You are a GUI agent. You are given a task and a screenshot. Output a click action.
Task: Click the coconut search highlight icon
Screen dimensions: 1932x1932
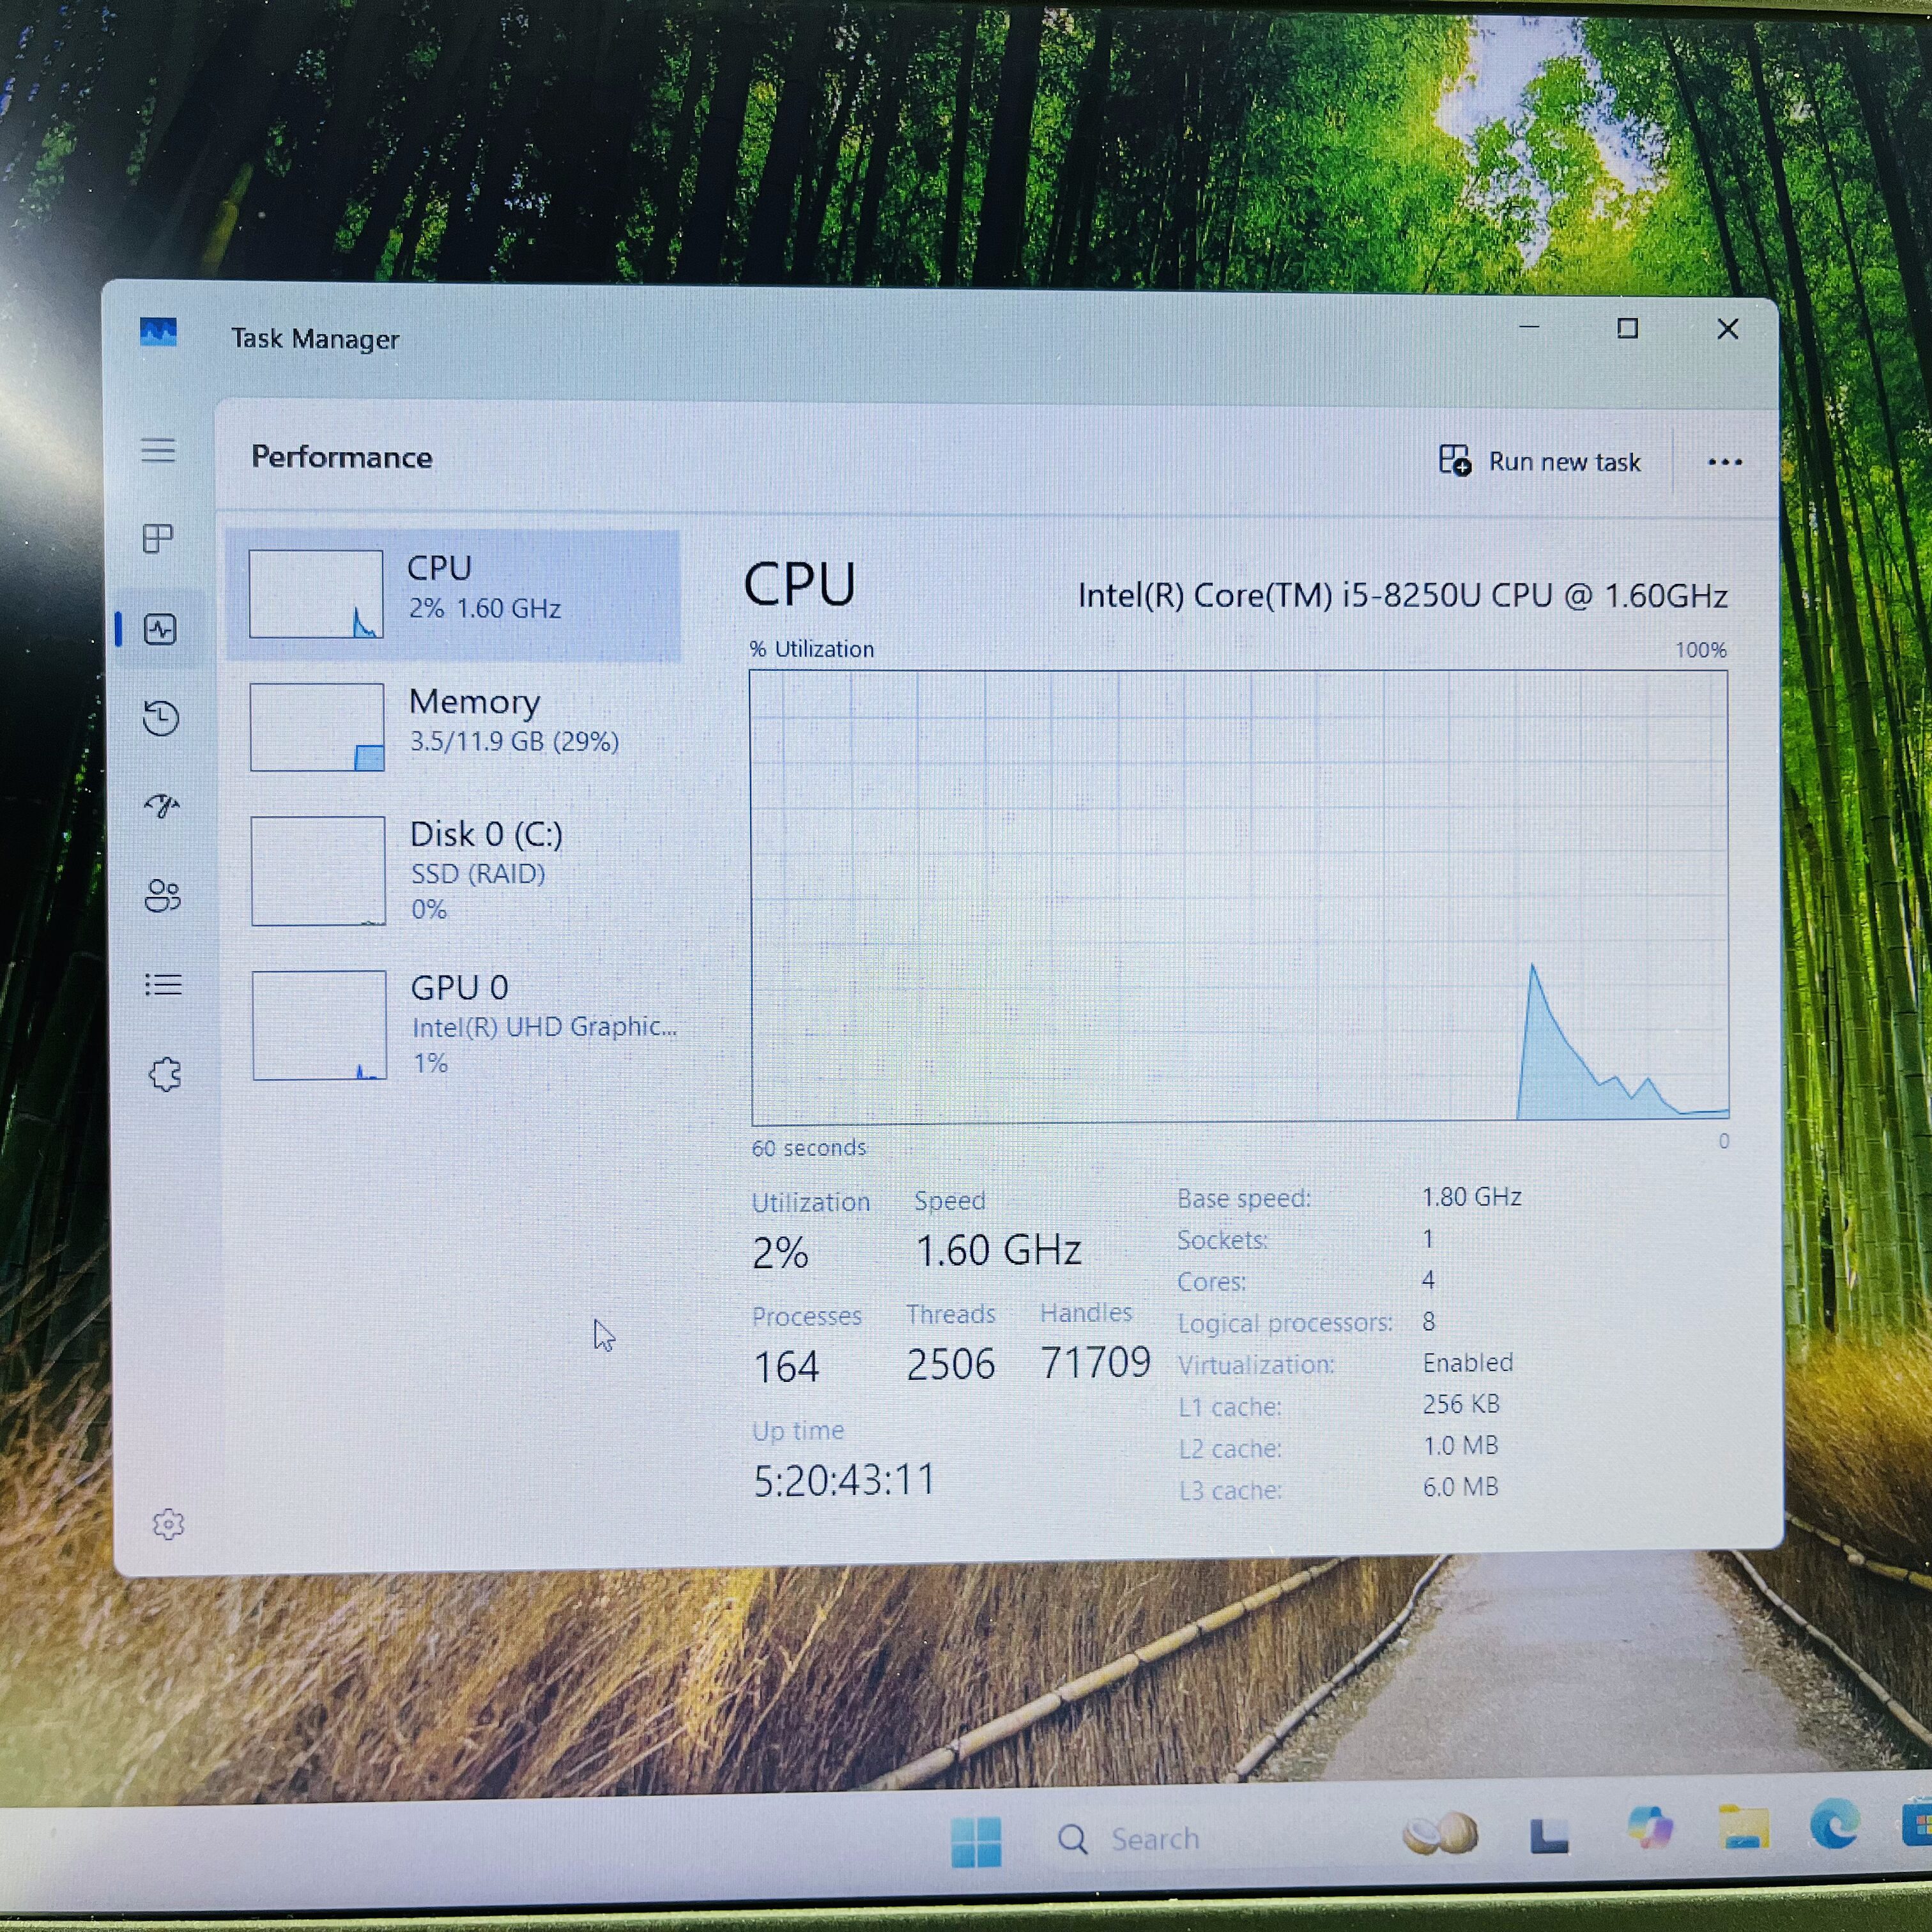1440,1834
